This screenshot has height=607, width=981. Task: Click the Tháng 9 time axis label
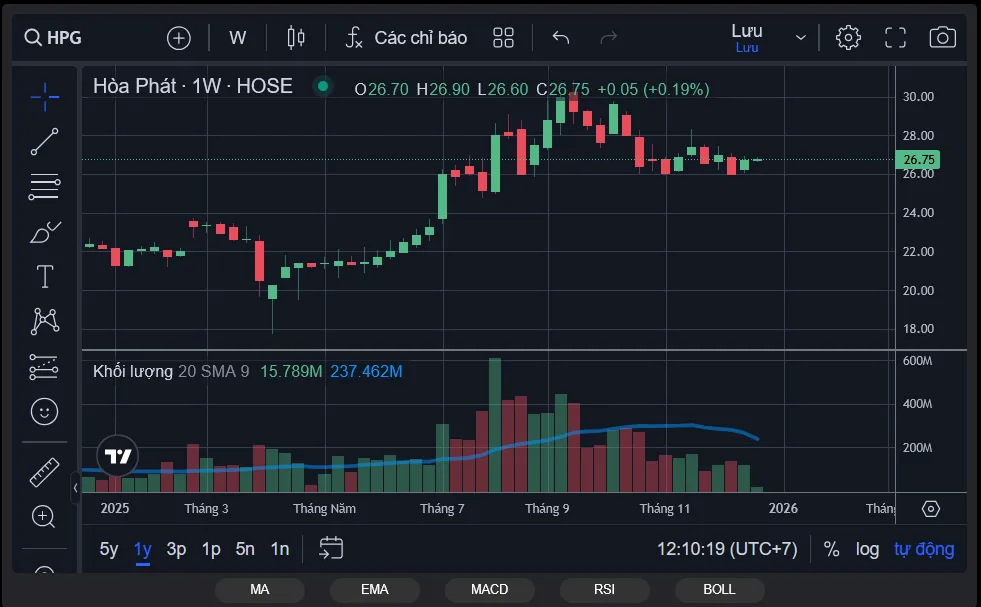pos(547,508)
